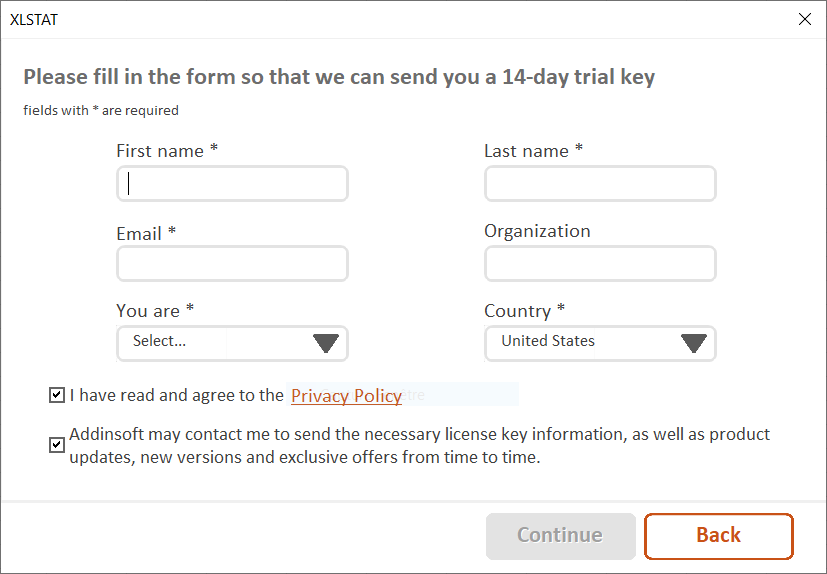The height and width of the screenshot is (574, 827).
Task: Toggle the Addinsoft contact consent checkbox
Action: (57, 446)
